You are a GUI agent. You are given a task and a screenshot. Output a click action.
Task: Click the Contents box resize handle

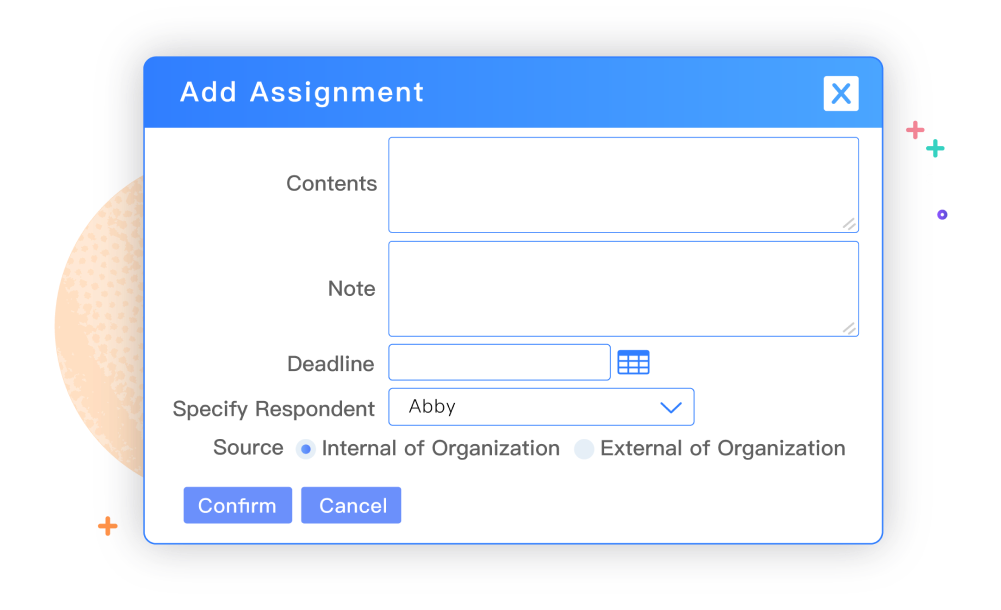(848, 223)
